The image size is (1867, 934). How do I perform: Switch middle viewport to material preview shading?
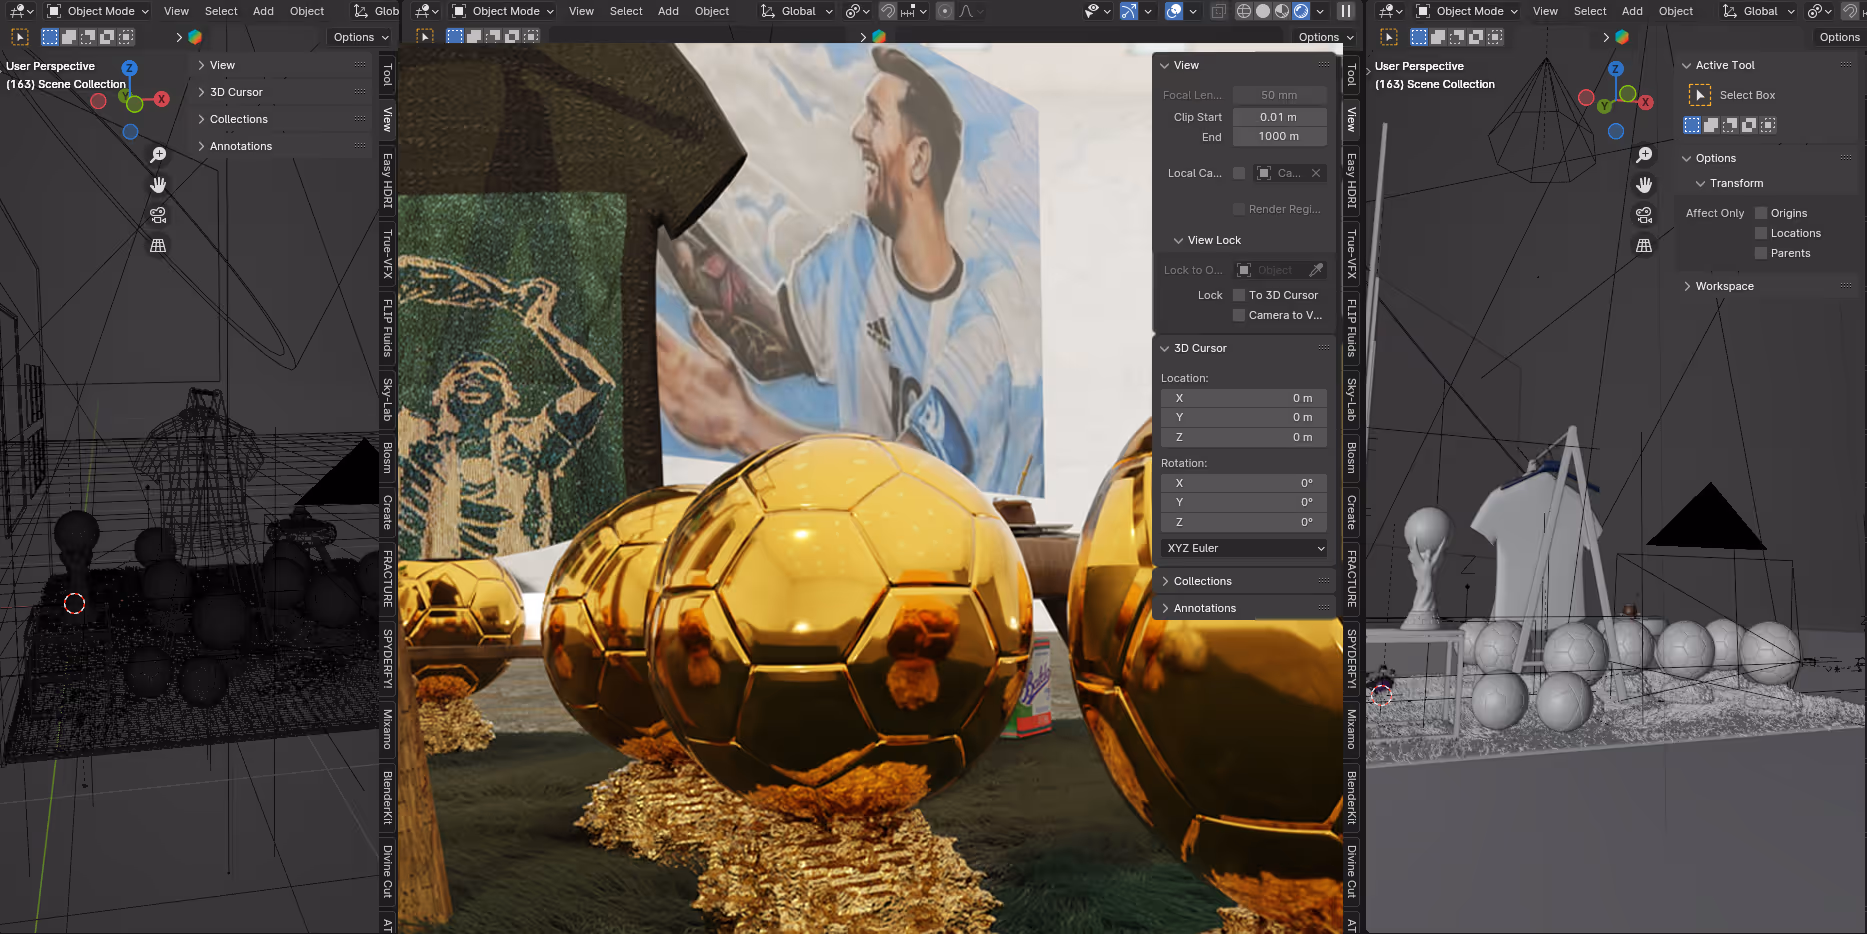pyautogui.click(x=1282, y=11)
